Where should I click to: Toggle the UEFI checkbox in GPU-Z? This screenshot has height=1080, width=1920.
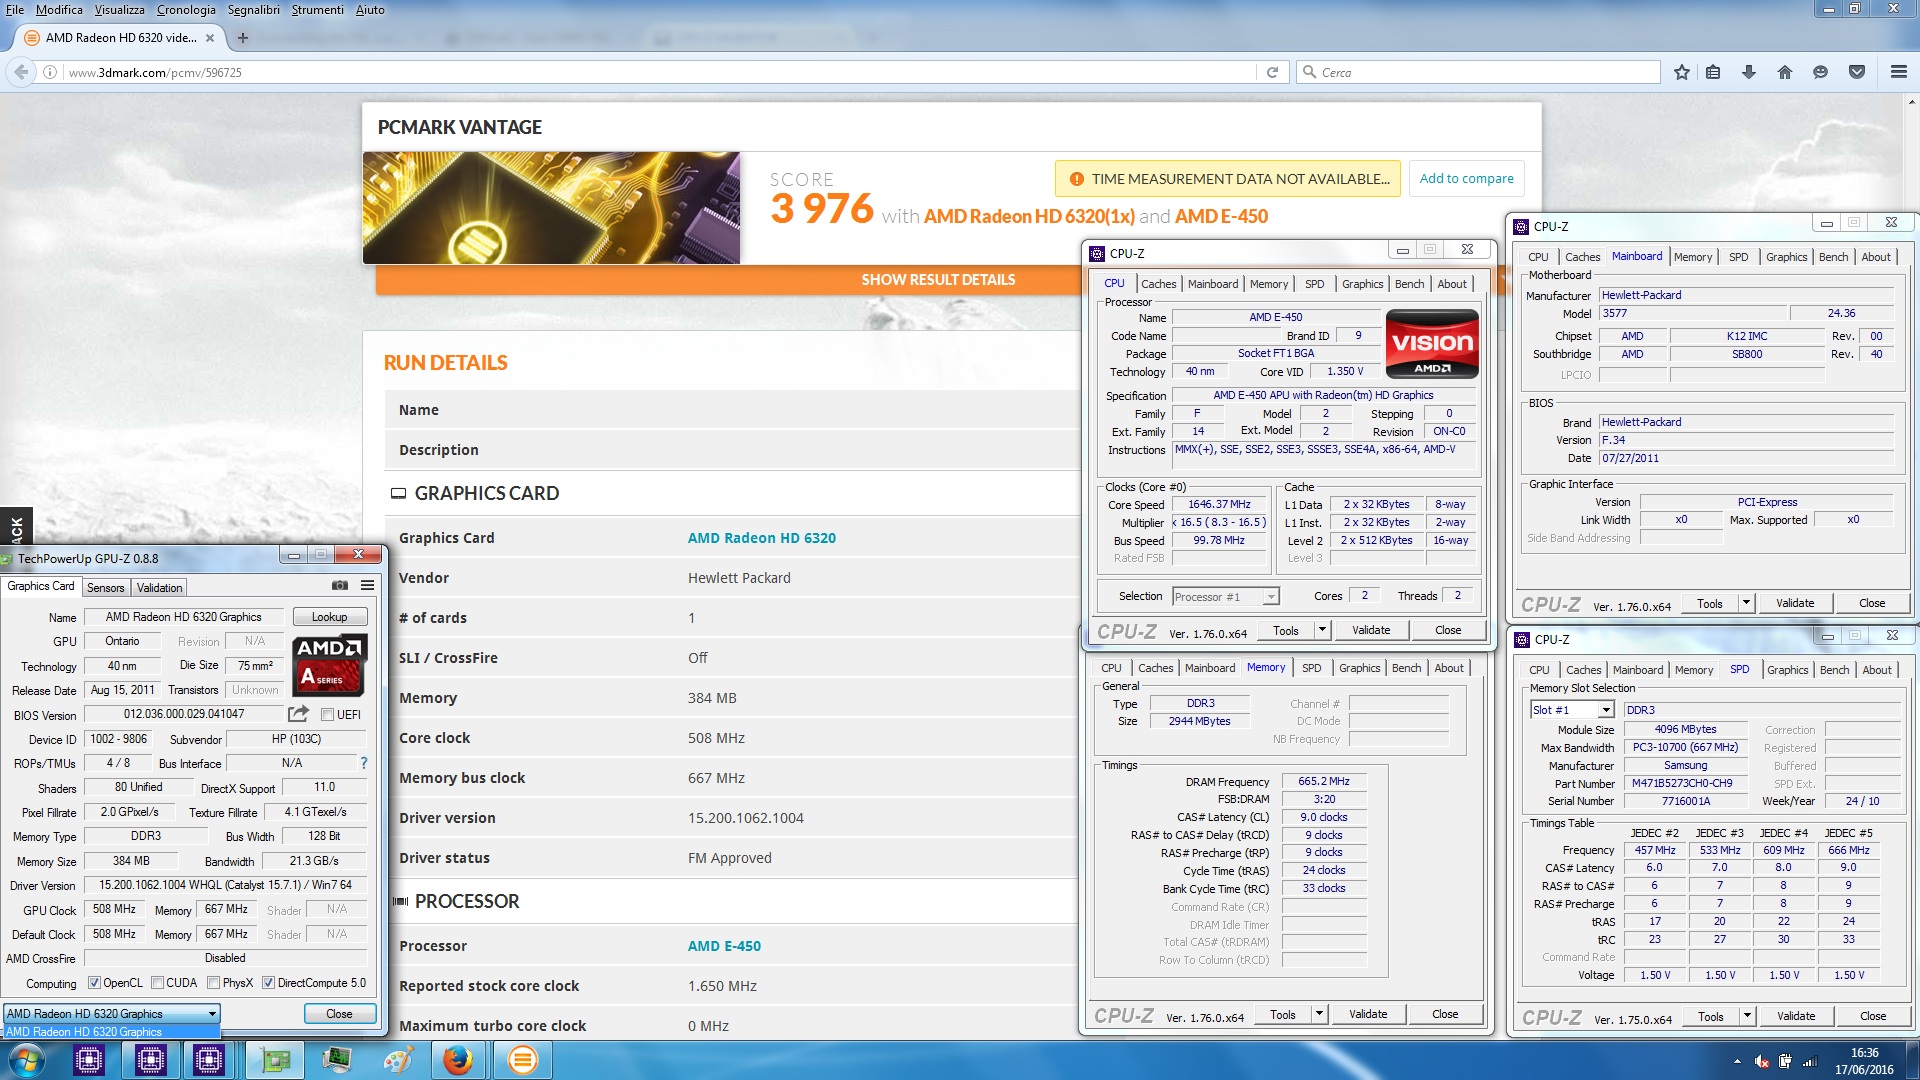[x=327, y=714]
